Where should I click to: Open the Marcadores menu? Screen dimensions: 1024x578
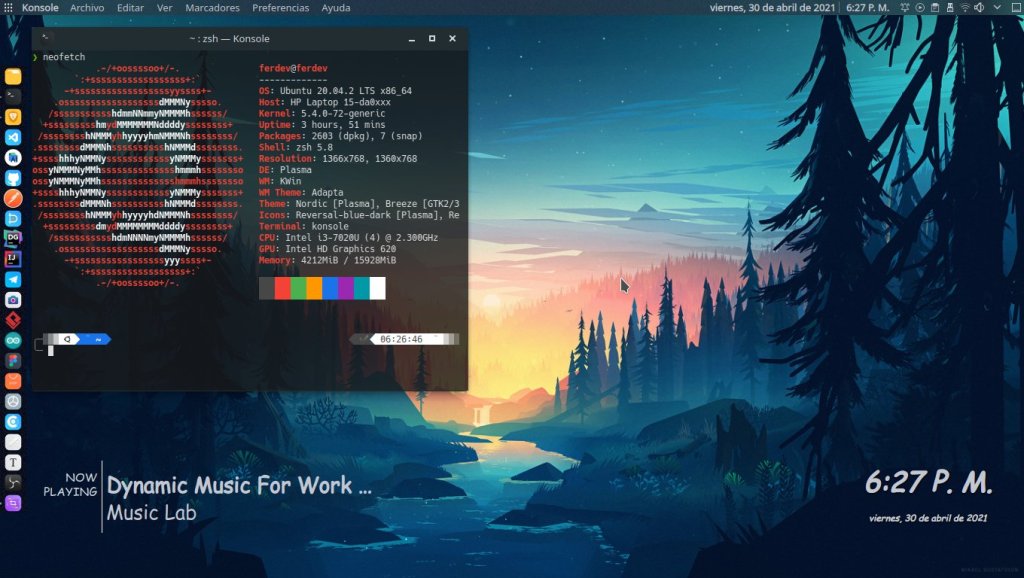point(212,8)
